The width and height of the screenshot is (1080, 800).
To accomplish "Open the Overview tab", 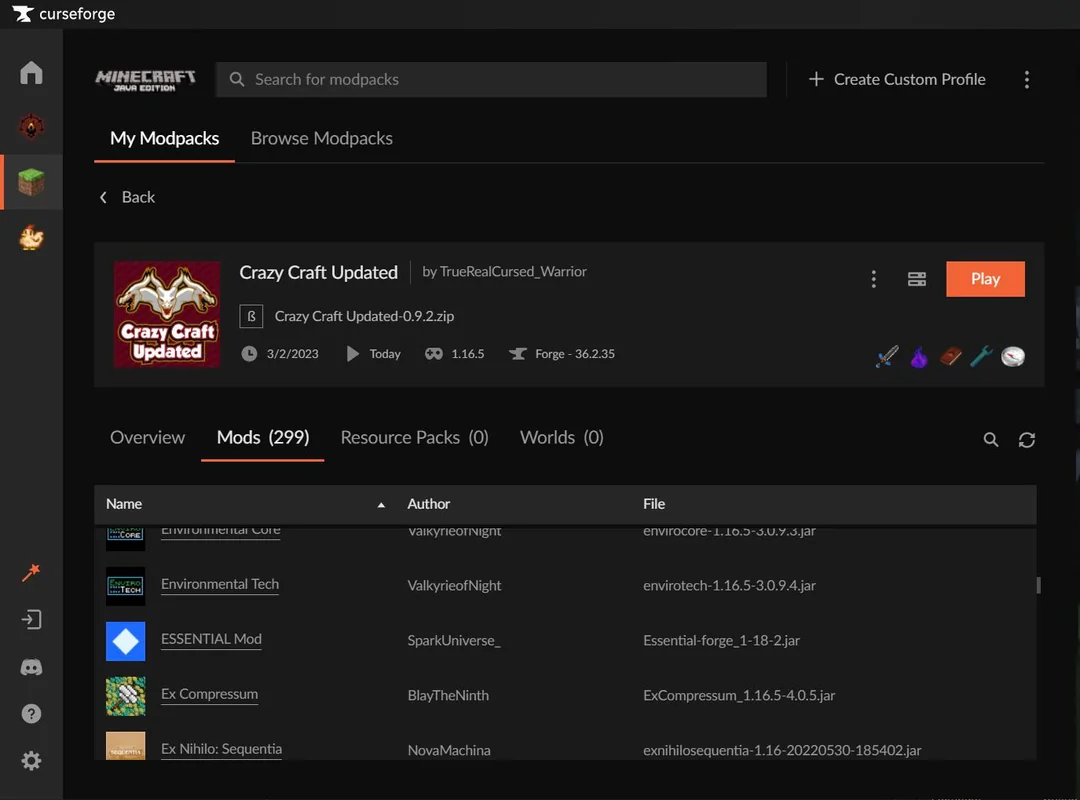I will coord(147,438).
